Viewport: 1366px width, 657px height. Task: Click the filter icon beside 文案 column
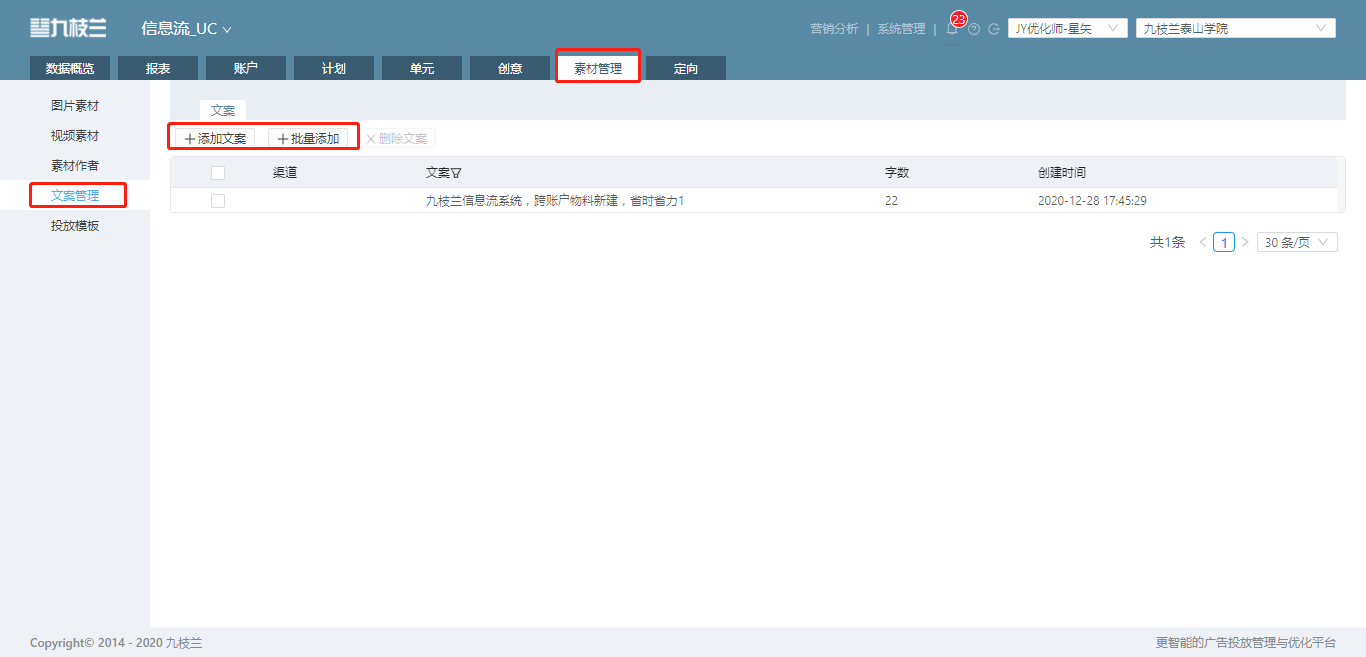coord(456,173)
